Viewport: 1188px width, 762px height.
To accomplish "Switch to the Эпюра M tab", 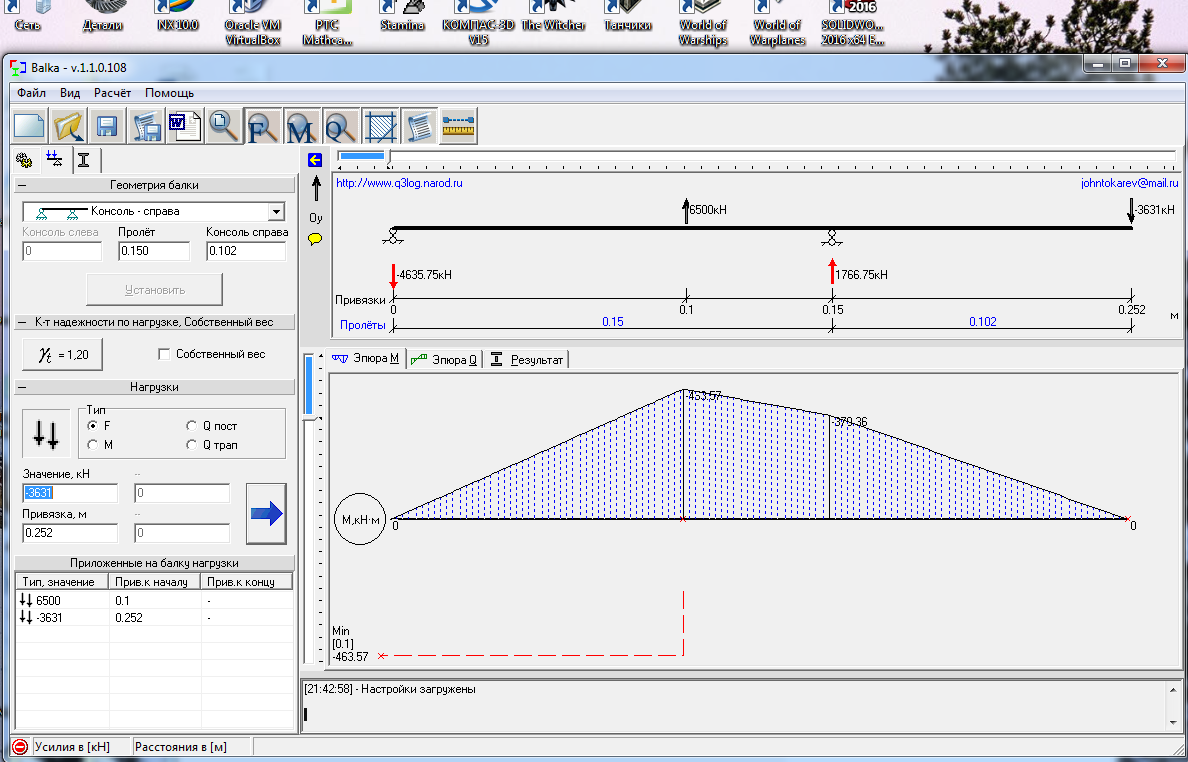I will [x=367, y=358].
